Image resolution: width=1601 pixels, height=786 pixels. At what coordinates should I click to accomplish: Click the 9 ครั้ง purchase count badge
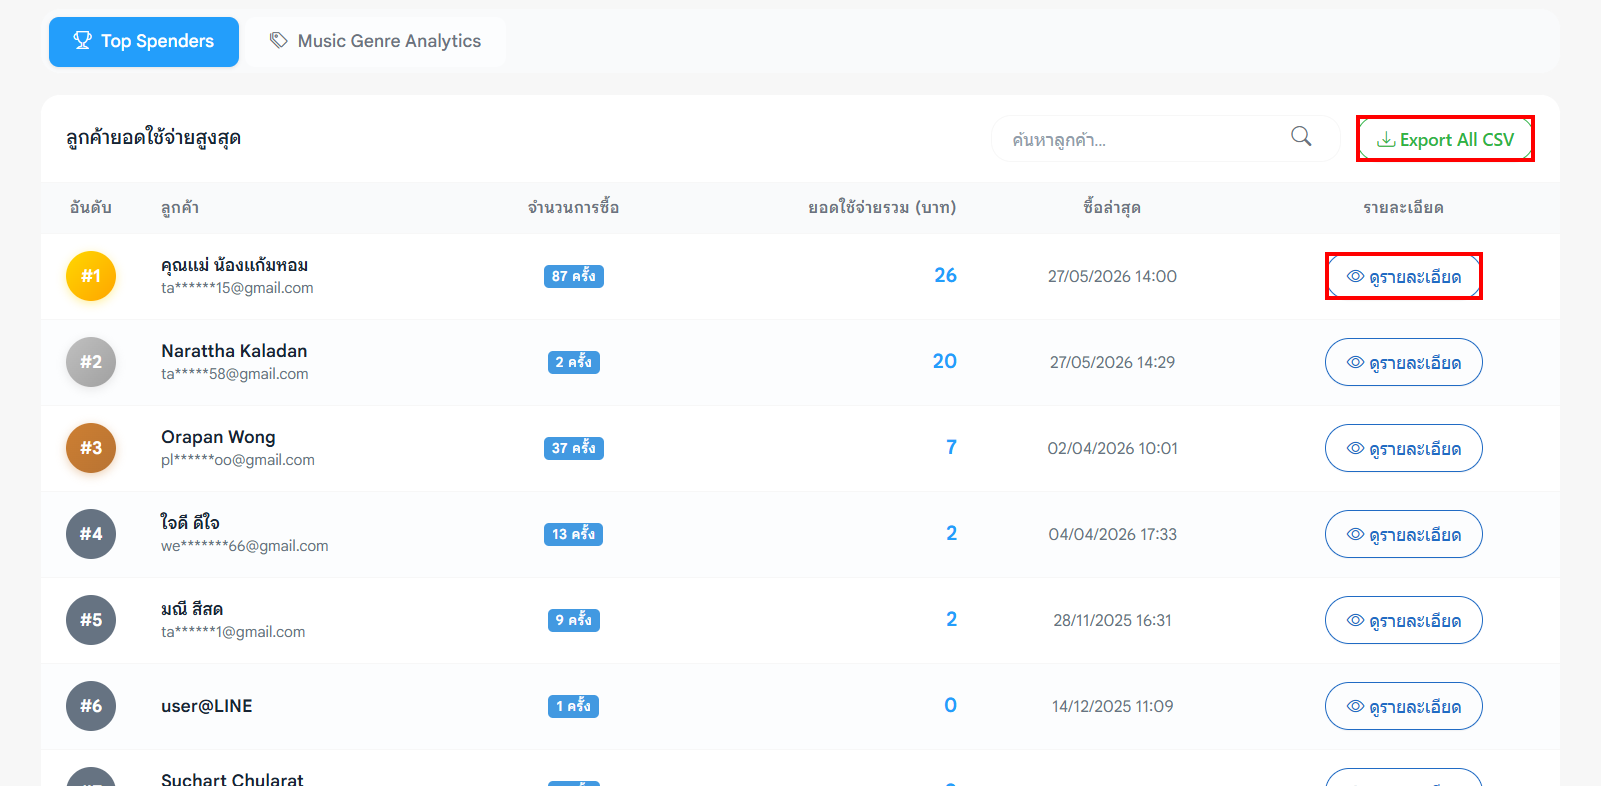[574, 620]
